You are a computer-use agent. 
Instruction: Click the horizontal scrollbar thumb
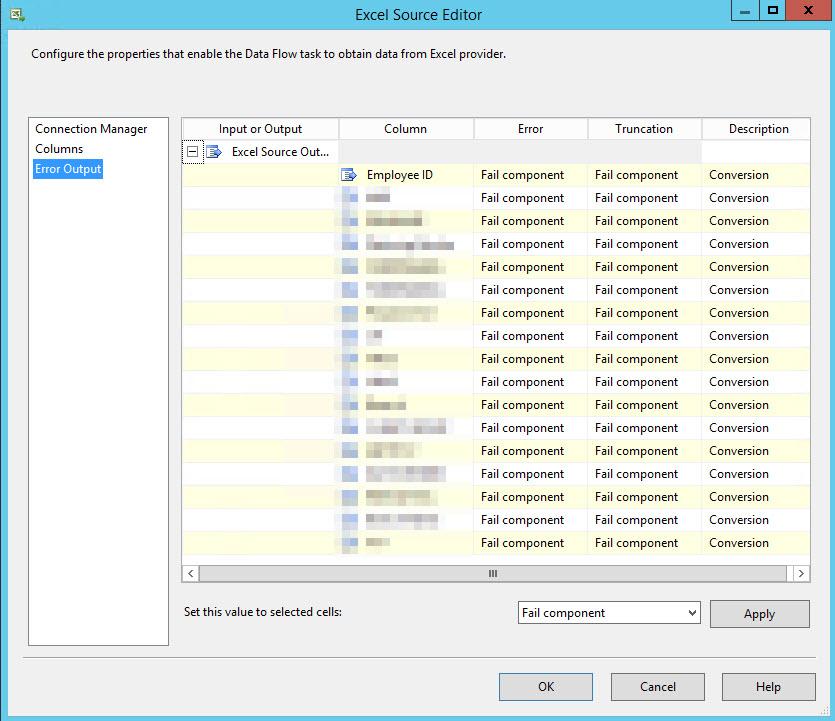pyautogui.click(x=493, y=573)
